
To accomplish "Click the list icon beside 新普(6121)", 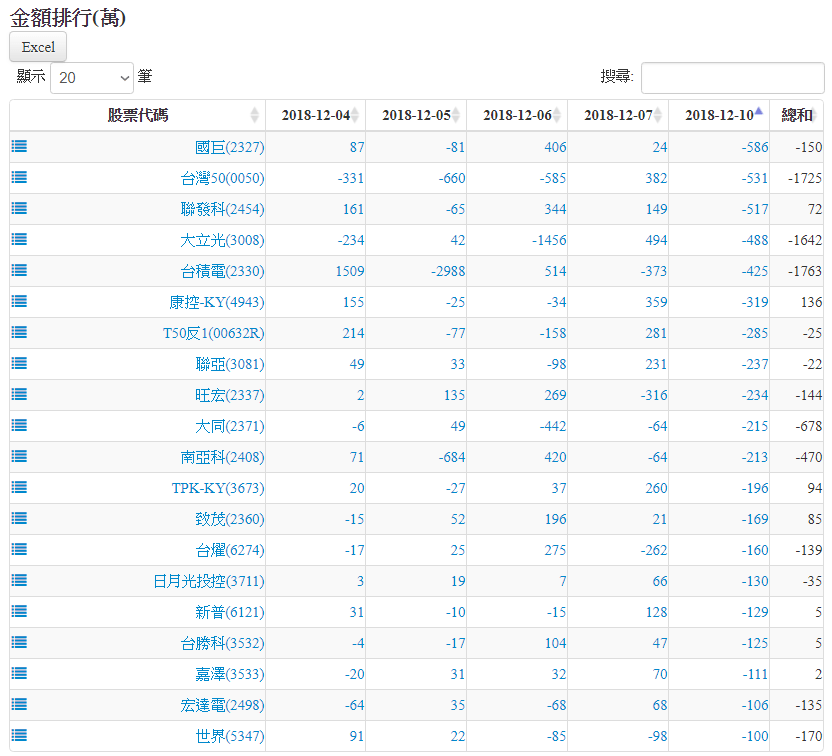I will point(19,611).
